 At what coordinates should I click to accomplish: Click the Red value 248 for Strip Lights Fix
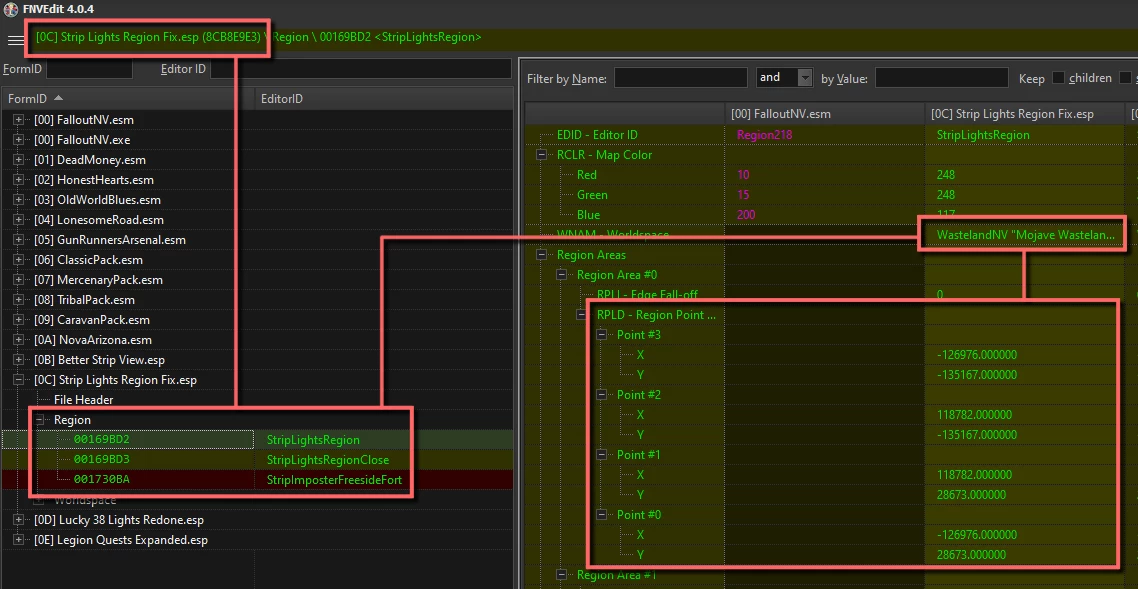click(946, 175)
